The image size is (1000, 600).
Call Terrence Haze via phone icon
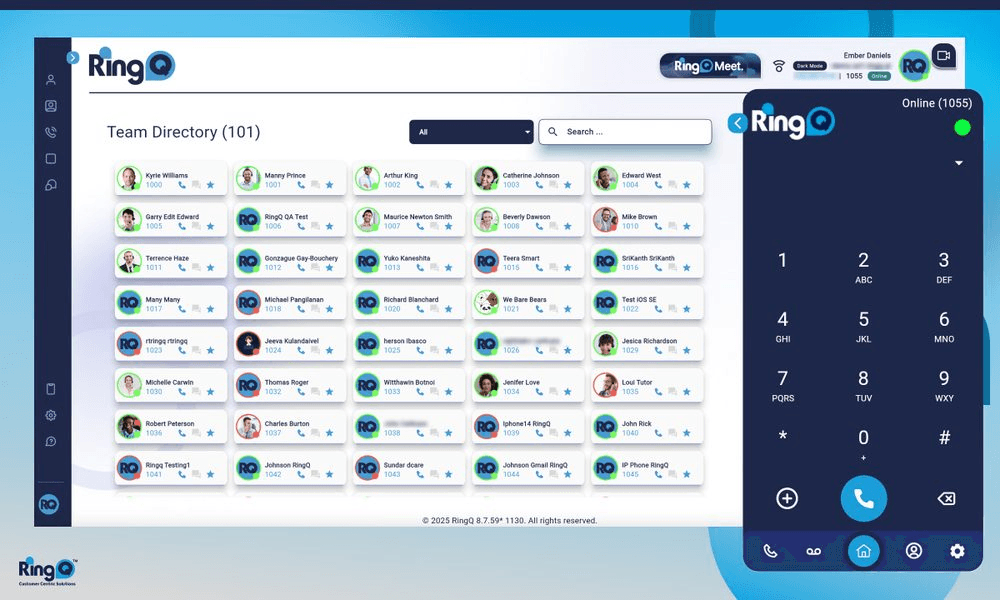(x=182, y=268)
